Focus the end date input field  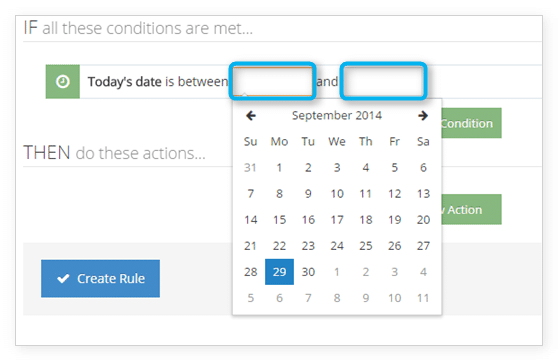384,81
